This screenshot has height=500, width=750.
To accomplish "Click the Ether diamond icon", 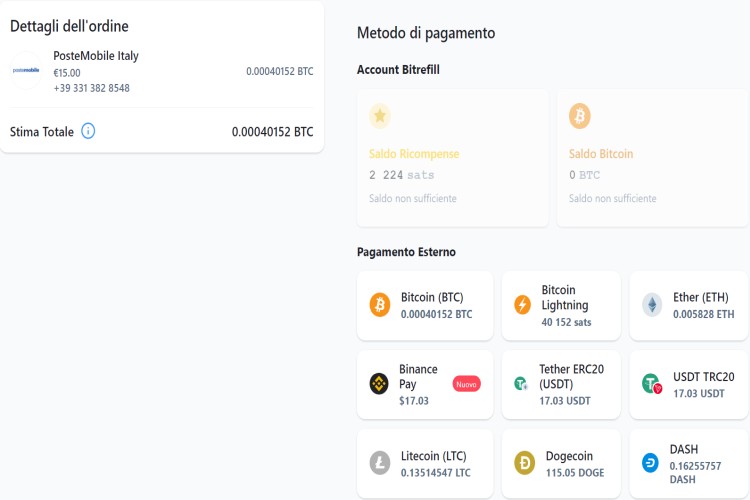I will pyautogui.click(x=652, y=305).
